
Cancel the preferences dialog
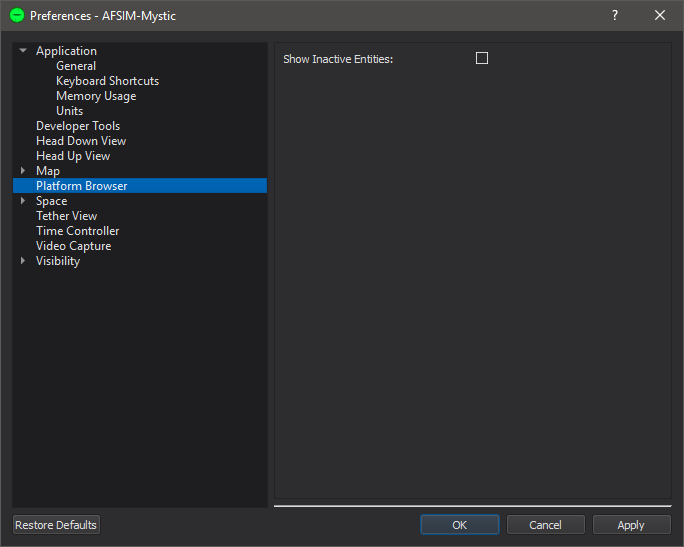tap(545, 524)
